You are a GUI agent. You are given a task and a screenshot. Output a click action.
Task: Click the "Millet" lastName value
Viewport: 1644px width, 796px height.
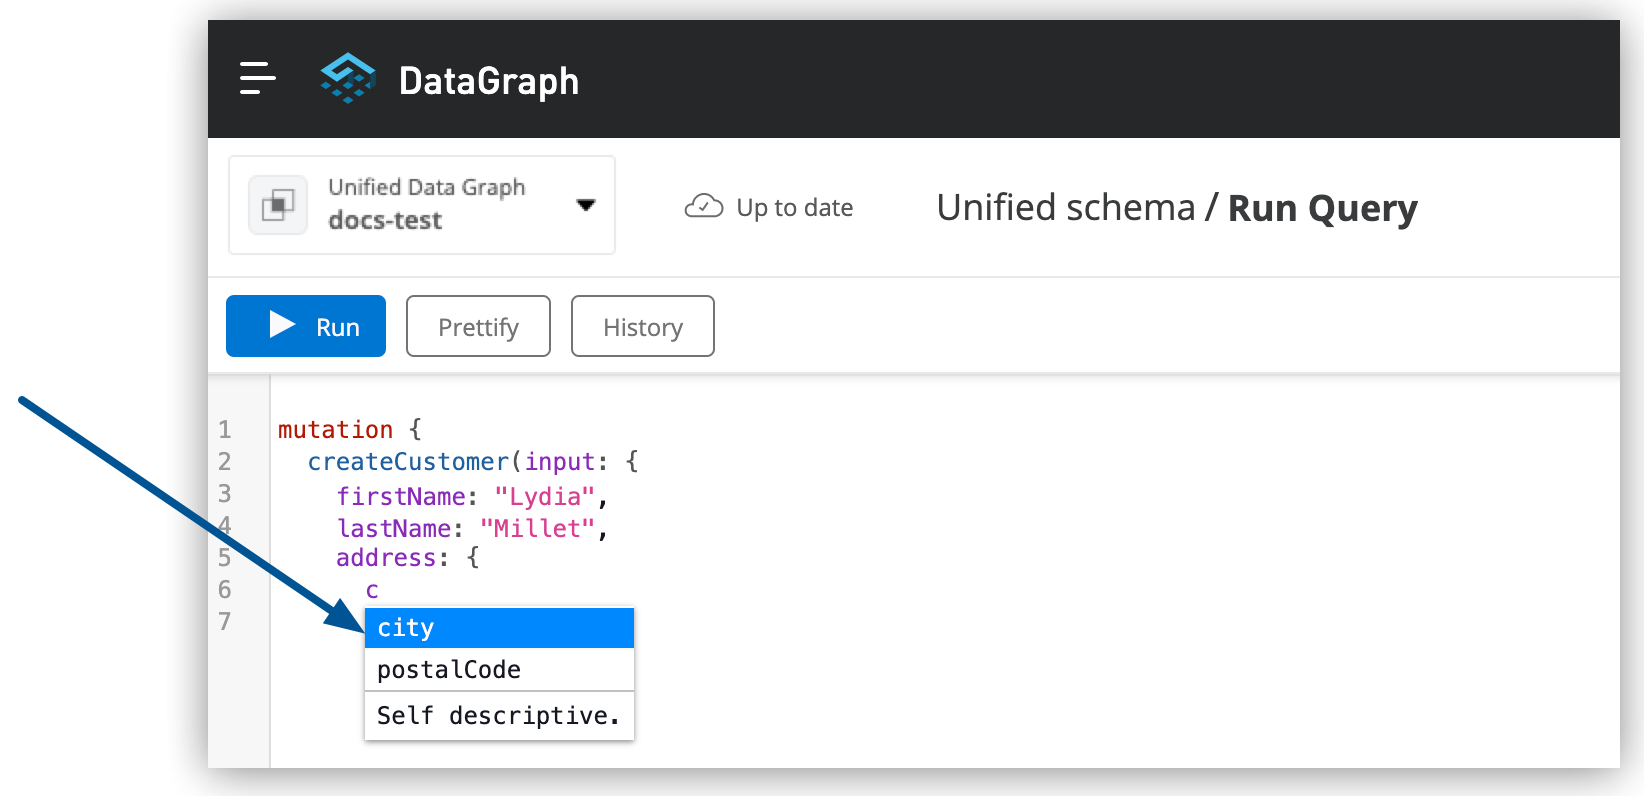click(538, 529)
